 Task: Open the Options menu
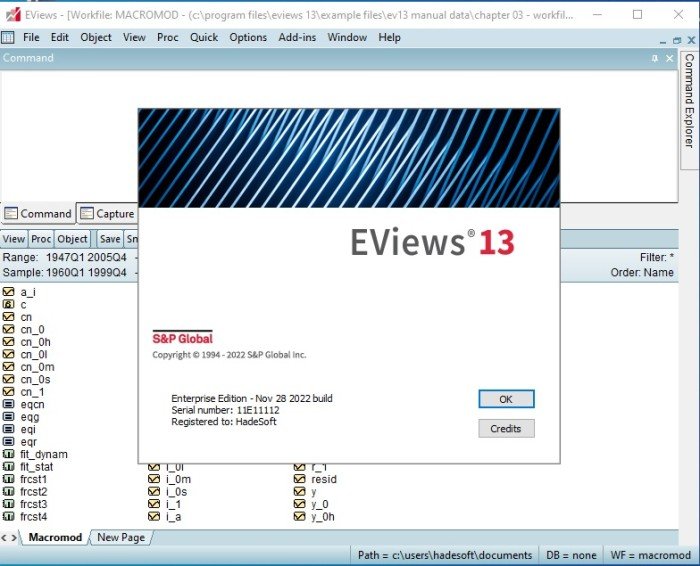coord(248,37)
